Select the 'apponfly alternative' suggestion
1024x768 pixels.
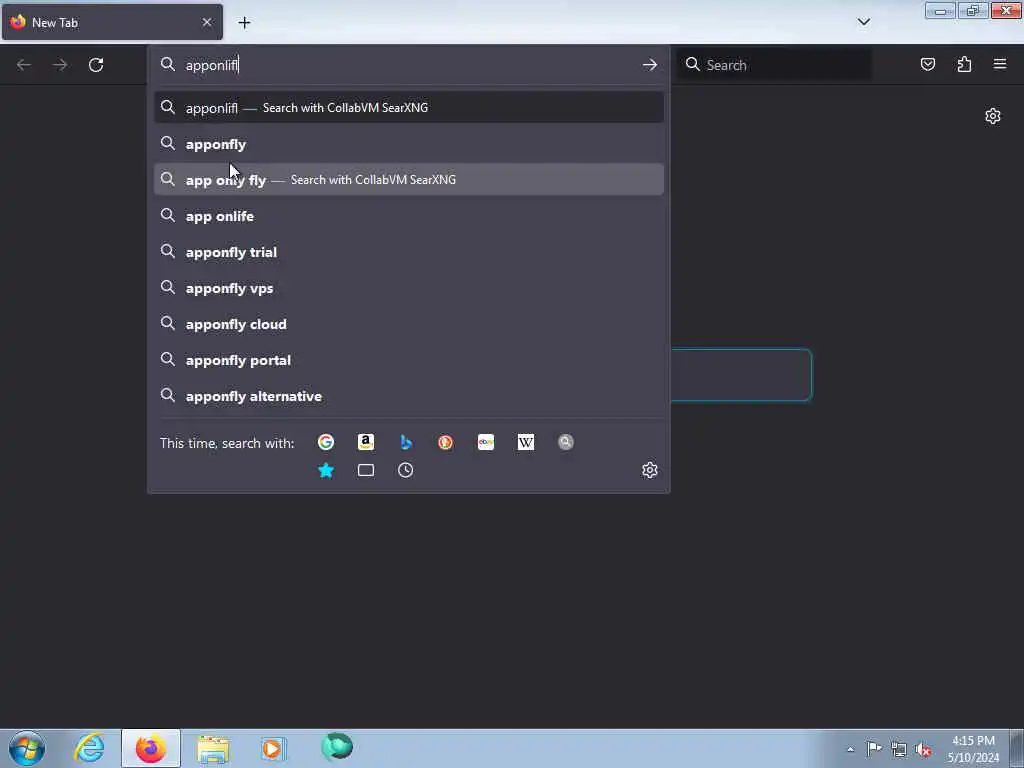[x=409, y=396]
